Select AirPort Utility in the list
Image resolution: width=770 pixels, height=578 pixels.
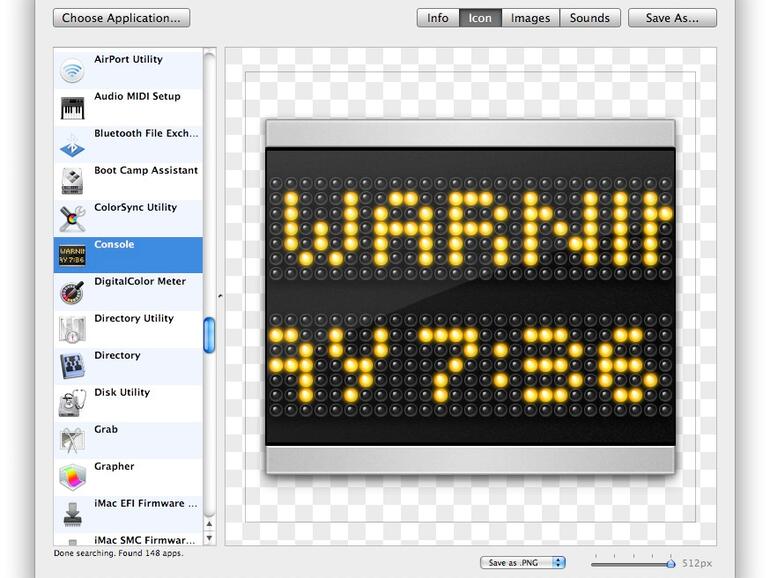pyautogui.click(x=128, y=70)
